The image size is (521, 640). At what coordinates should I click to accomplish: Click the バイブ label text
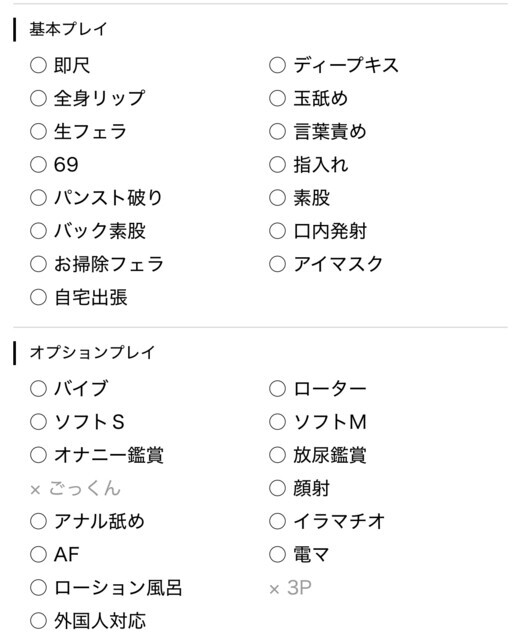(81, 388)
